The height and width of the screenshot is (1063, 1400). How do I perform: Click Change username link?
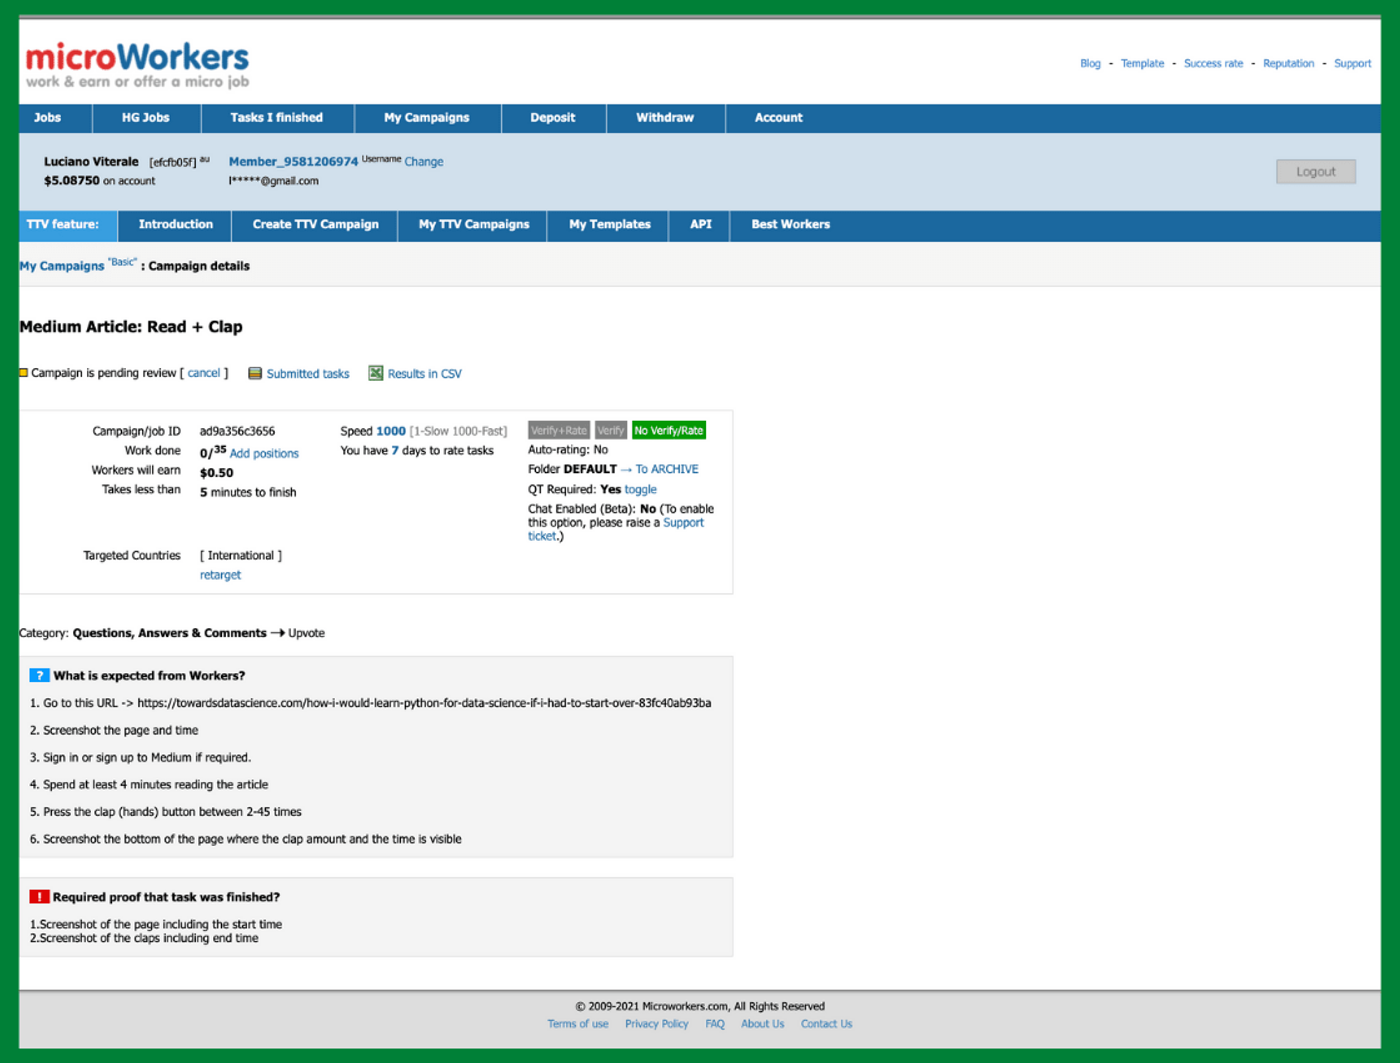point(424,162)
